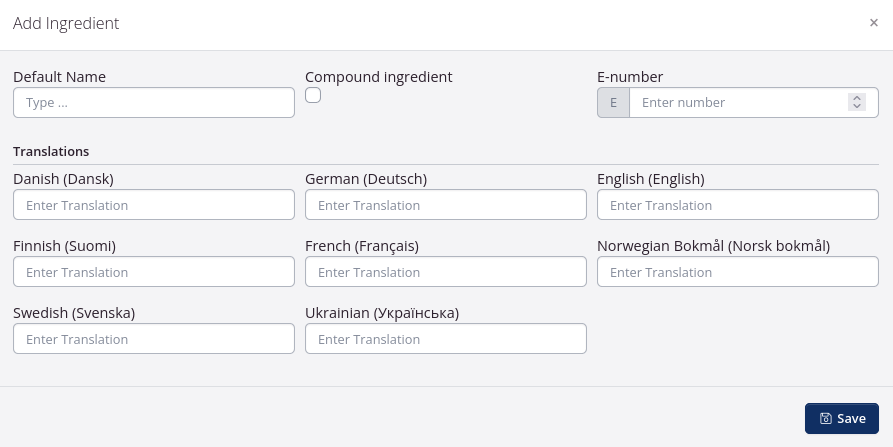The height and width of the screenshot is (447, 893).
Task: Click the floppy disk icon on Save
Action: [825, 419]
